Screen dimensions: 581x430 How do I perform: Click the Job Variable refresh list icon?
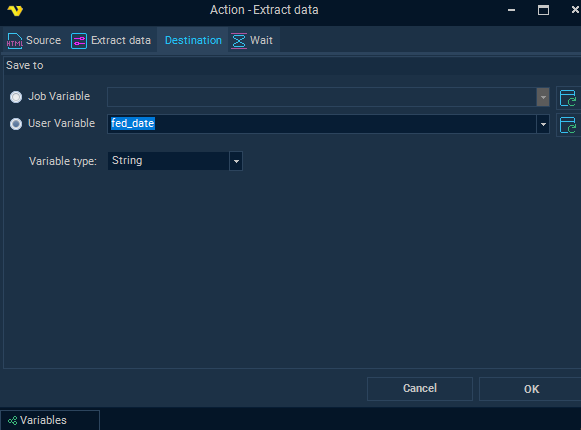coord(568,98)
